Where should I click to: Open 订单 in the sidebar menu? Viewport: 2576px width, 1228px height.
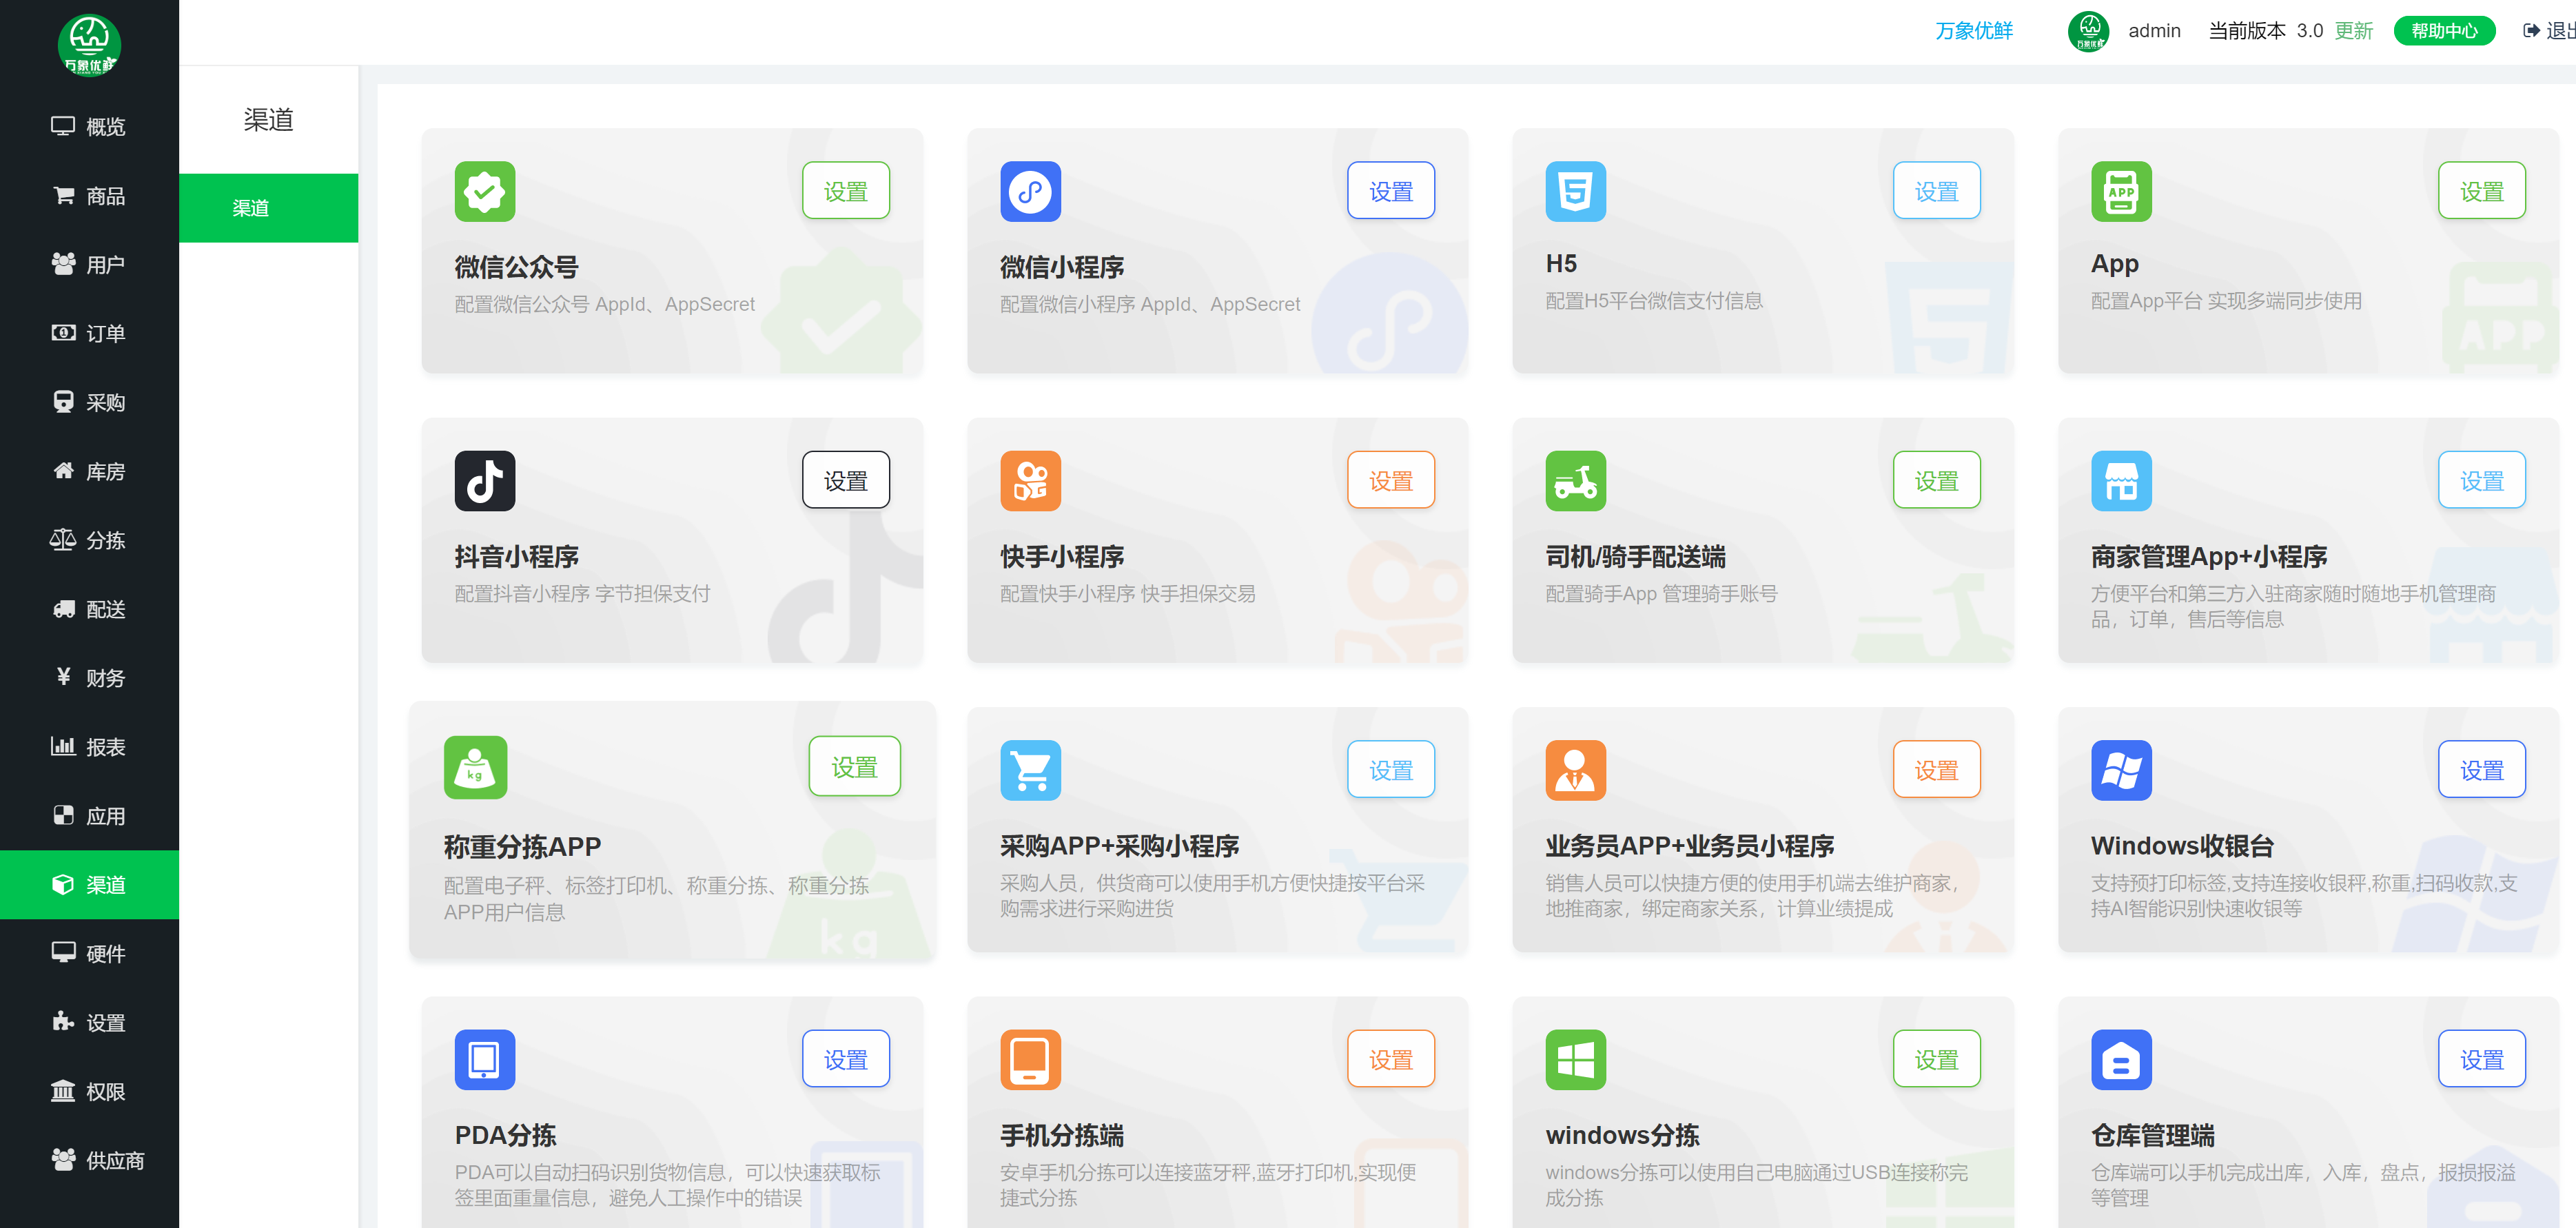89,333
